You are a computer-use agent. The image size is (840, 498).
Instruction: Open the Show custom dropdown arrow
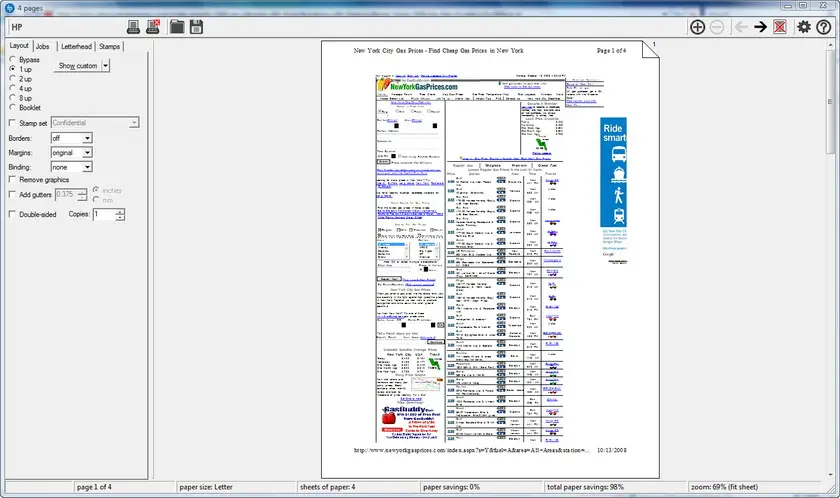[106, 66]
